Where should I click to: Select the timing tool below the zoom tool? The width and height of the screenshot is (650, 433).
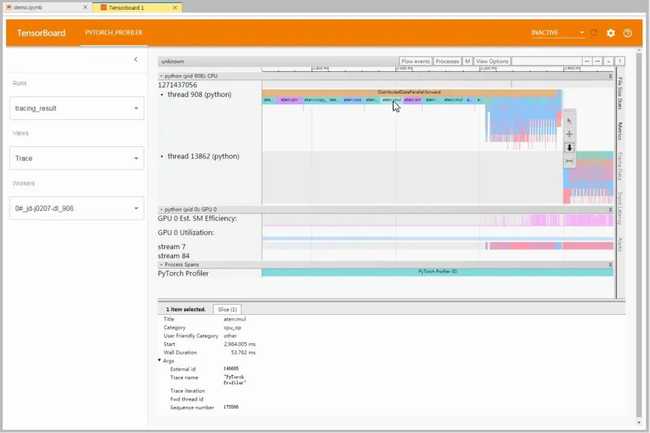pos(569,160)
